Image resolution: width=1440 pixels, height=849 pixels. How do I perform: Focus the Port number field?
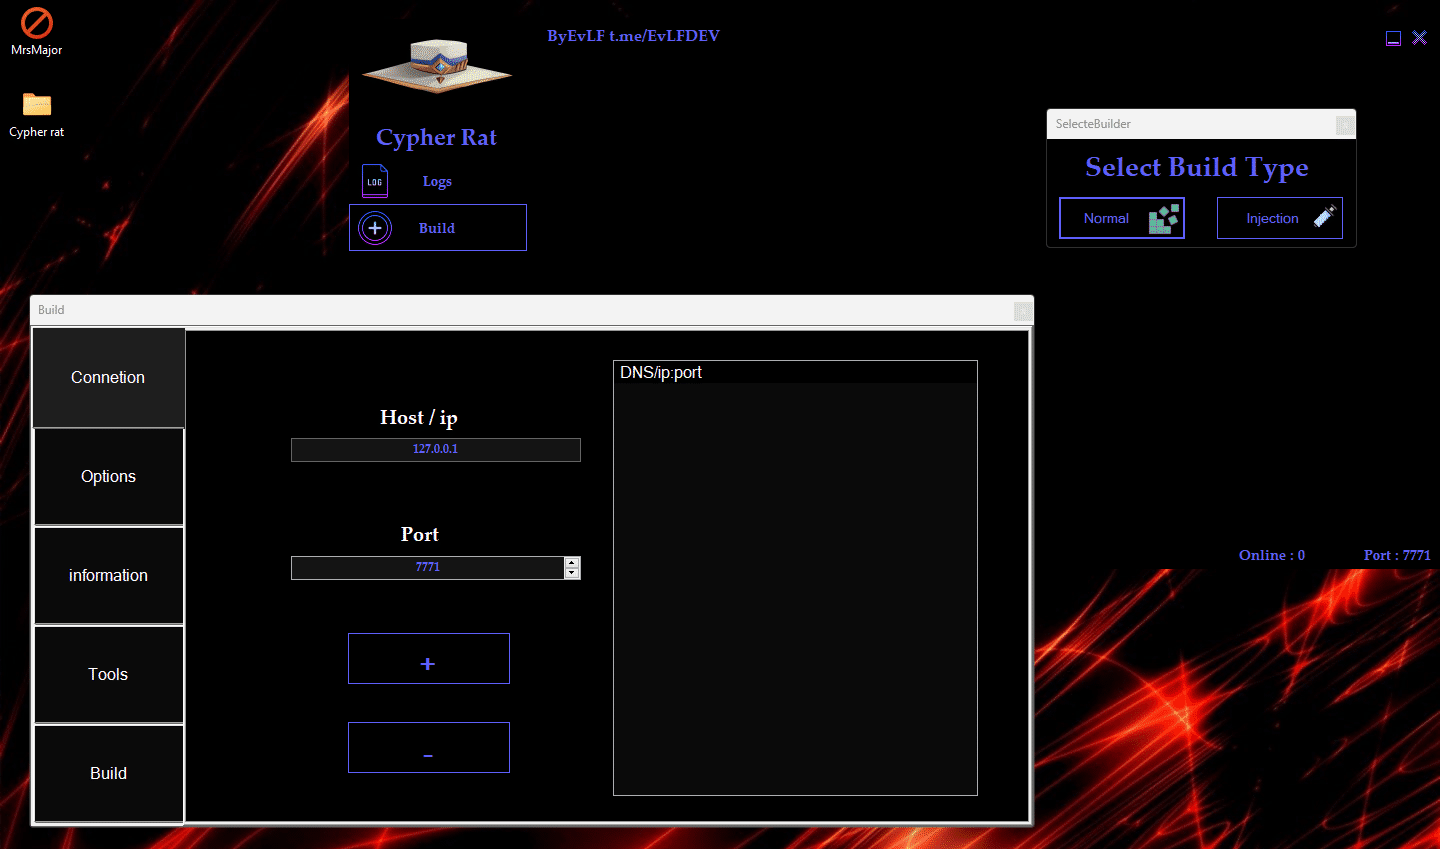pyautogui.click(x=428, y=568)
